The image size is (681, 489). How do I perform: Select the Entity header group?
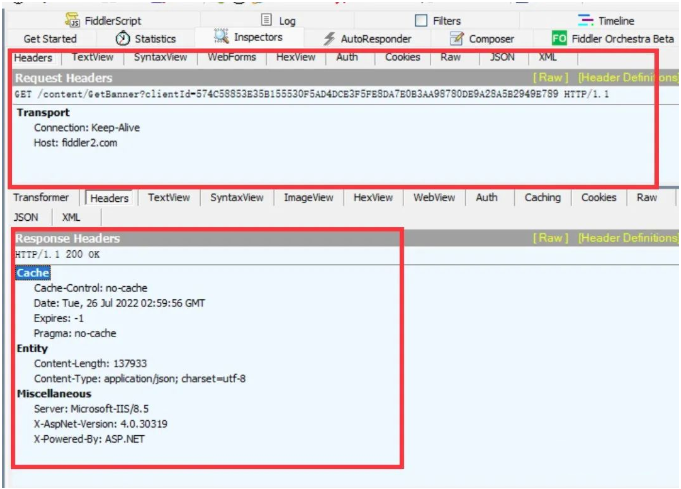(32, 348)
